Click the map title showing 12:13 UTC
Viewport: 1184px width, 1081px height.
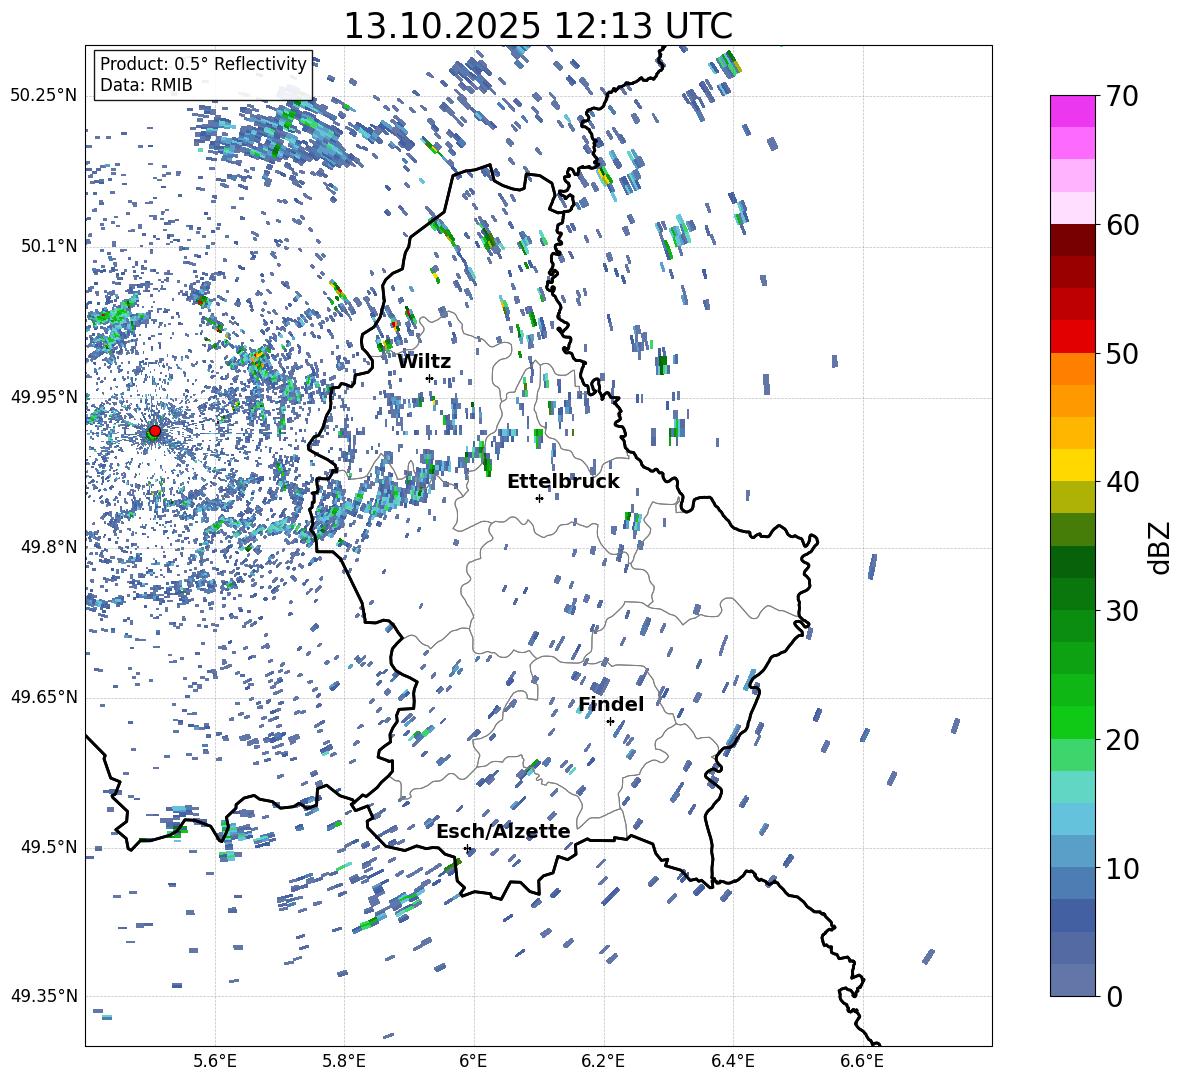[538, 26]
